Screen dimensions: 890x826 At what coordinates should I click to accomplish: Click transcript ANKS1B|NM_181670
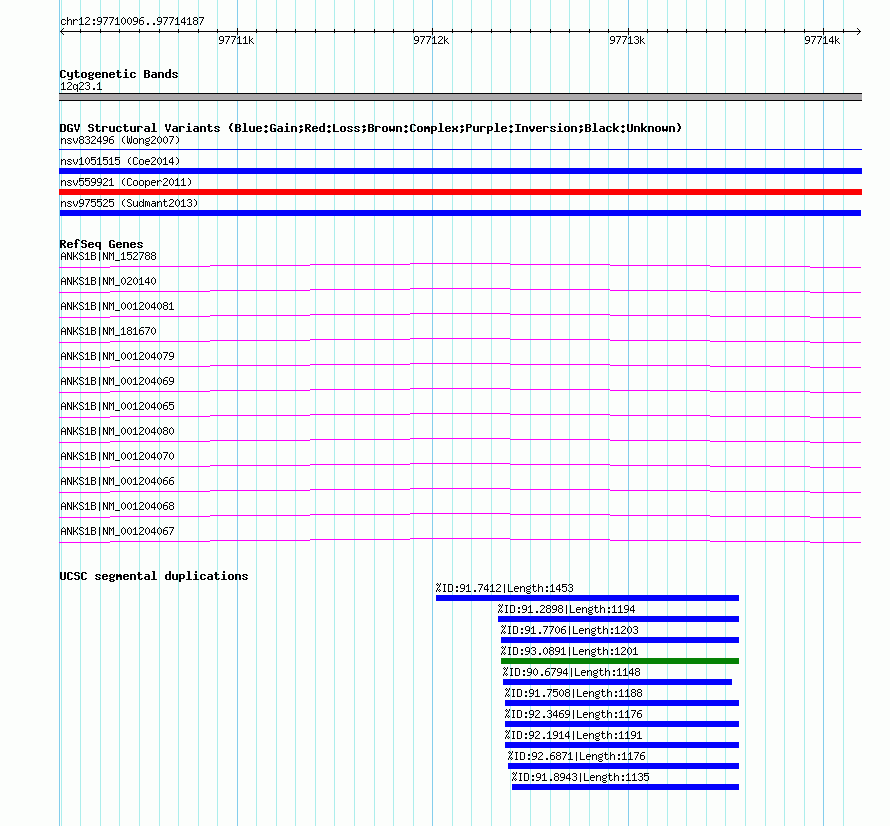tap(108, 331)
